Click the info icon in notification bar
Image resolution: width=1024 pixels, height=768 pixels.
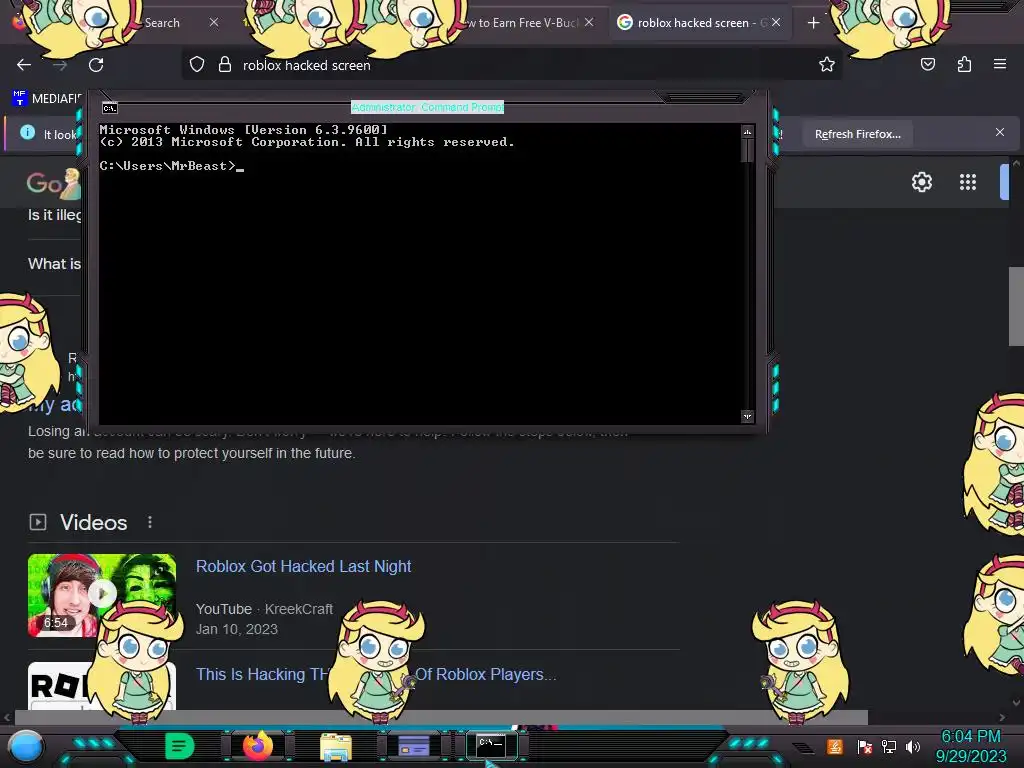pos(27,133)
